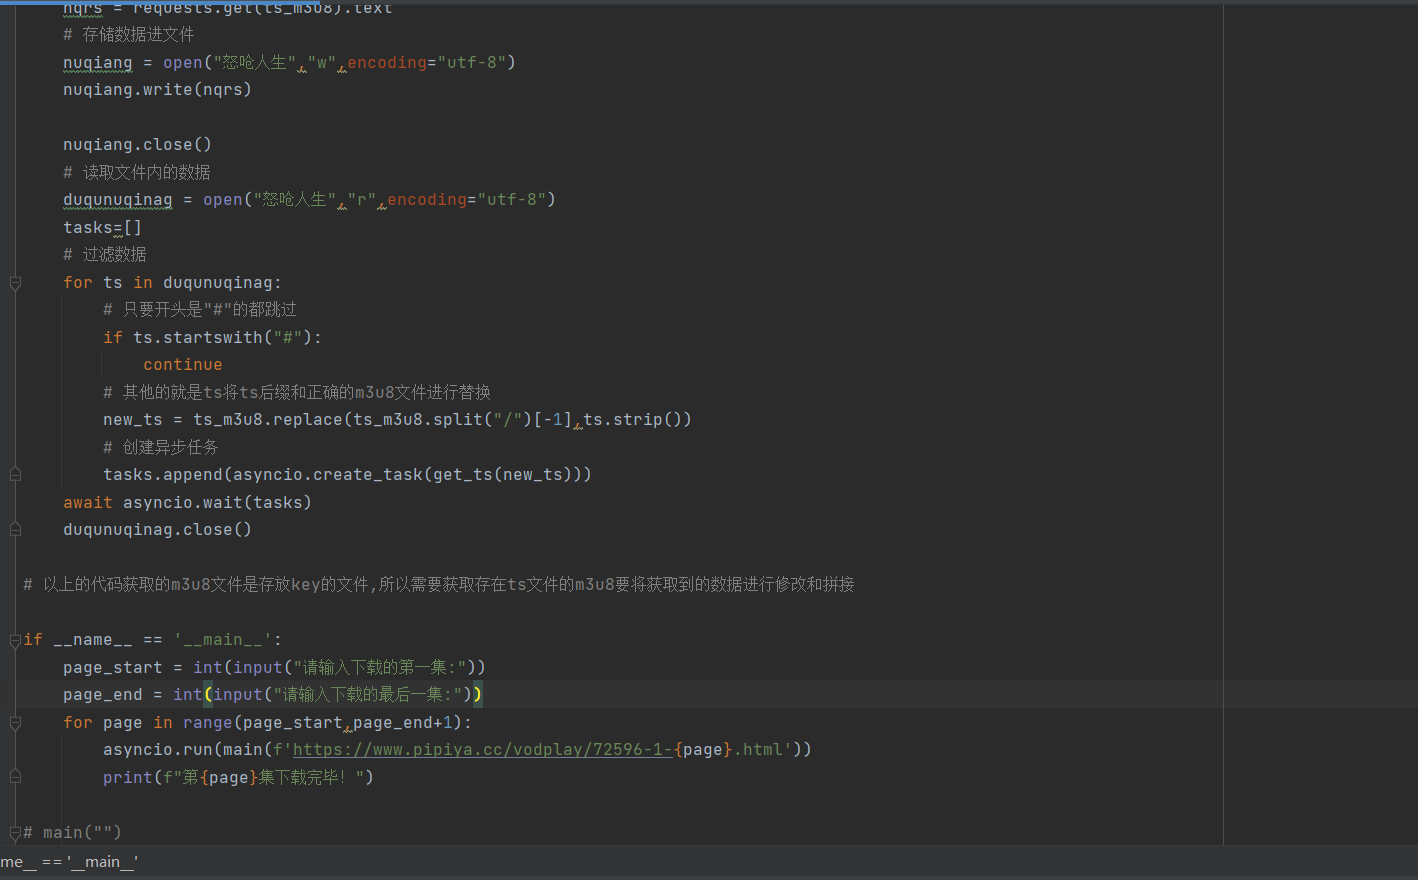Click the '只要开头是"#"的都跳过' comment
The height and width of the screenshot is (880, 1418).
pos(199,310)
